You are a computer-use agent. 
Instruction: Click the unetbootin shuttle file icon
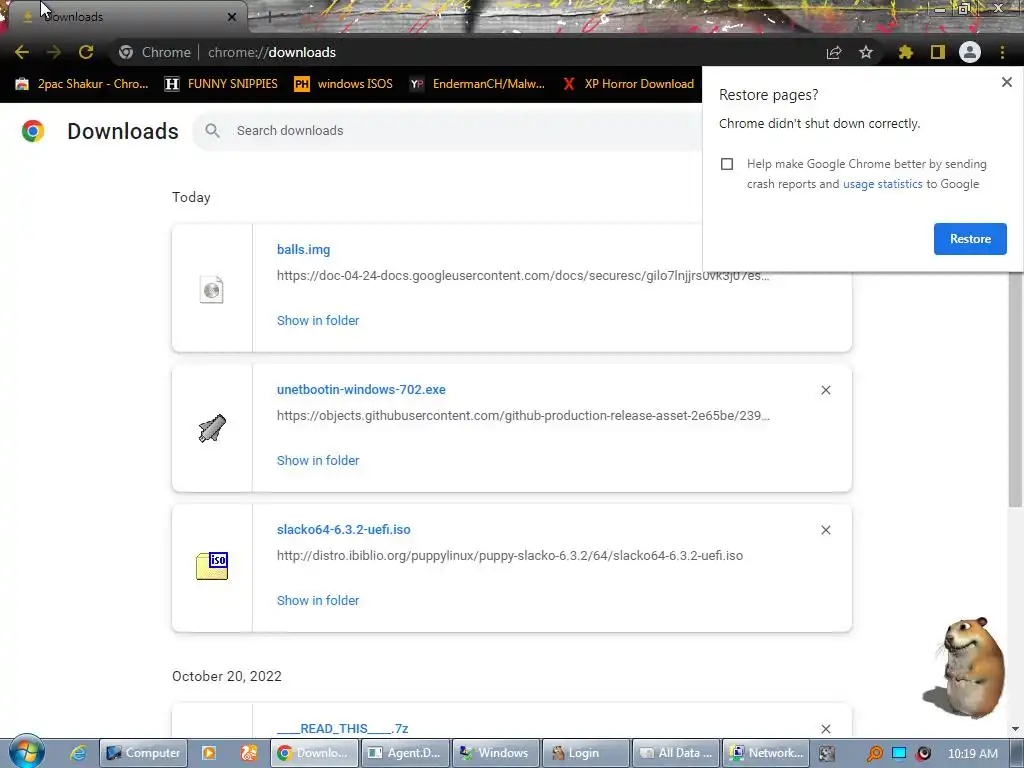click(x=212, y=428)
